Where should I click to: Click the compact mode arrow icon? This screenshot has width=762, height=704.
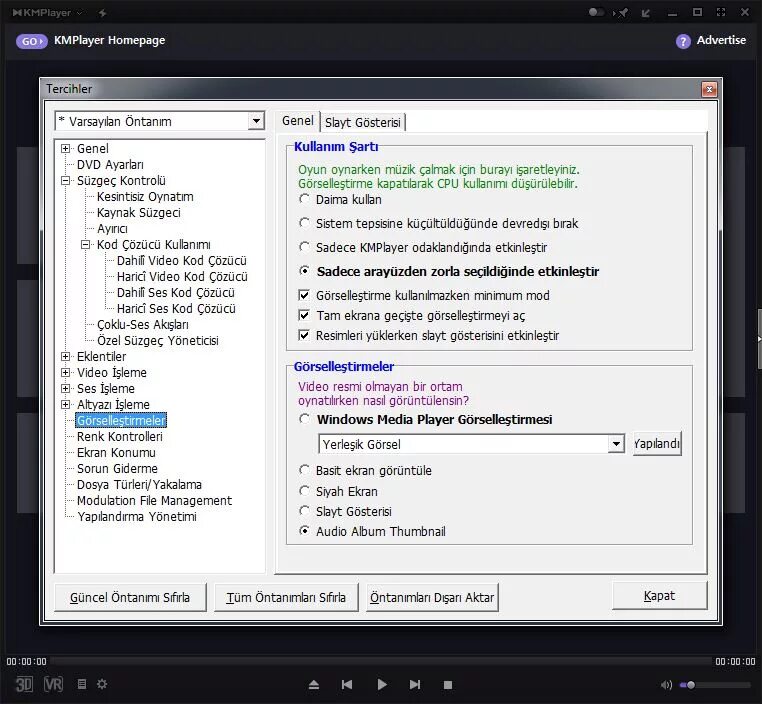pos(645,13)
